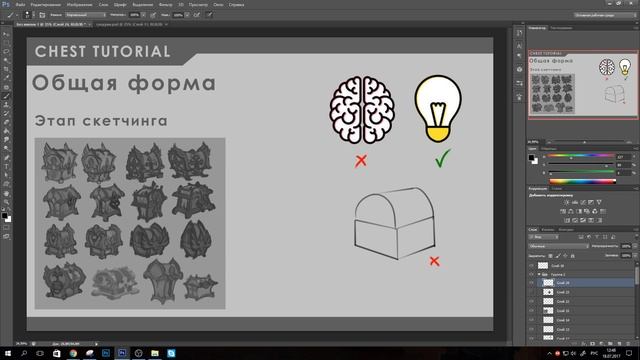Select the Eyedropper tool
The height and width of the screenshot is (360, 640).
tap(6, 78)
